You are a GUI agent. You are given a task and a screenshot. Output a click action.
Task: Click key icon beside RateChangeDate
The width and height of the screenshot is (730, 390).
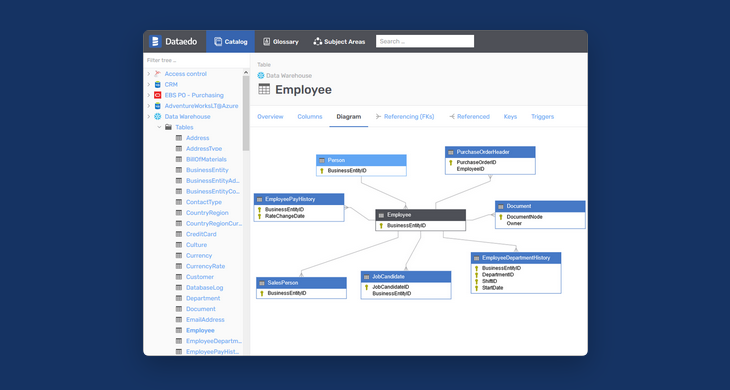pyautogui.click(x=259, y=216)
